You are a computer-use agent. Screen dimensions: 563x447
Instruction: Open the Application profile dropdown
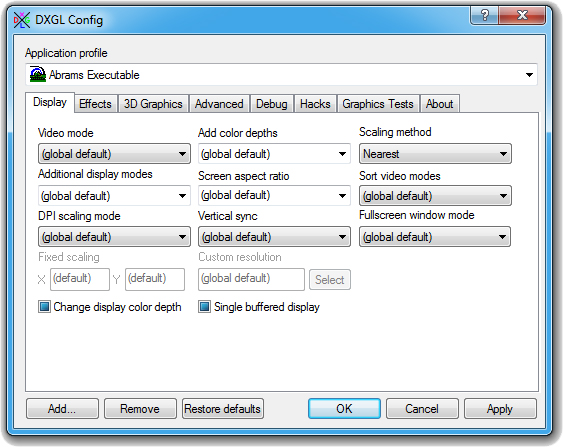point(281,75)
